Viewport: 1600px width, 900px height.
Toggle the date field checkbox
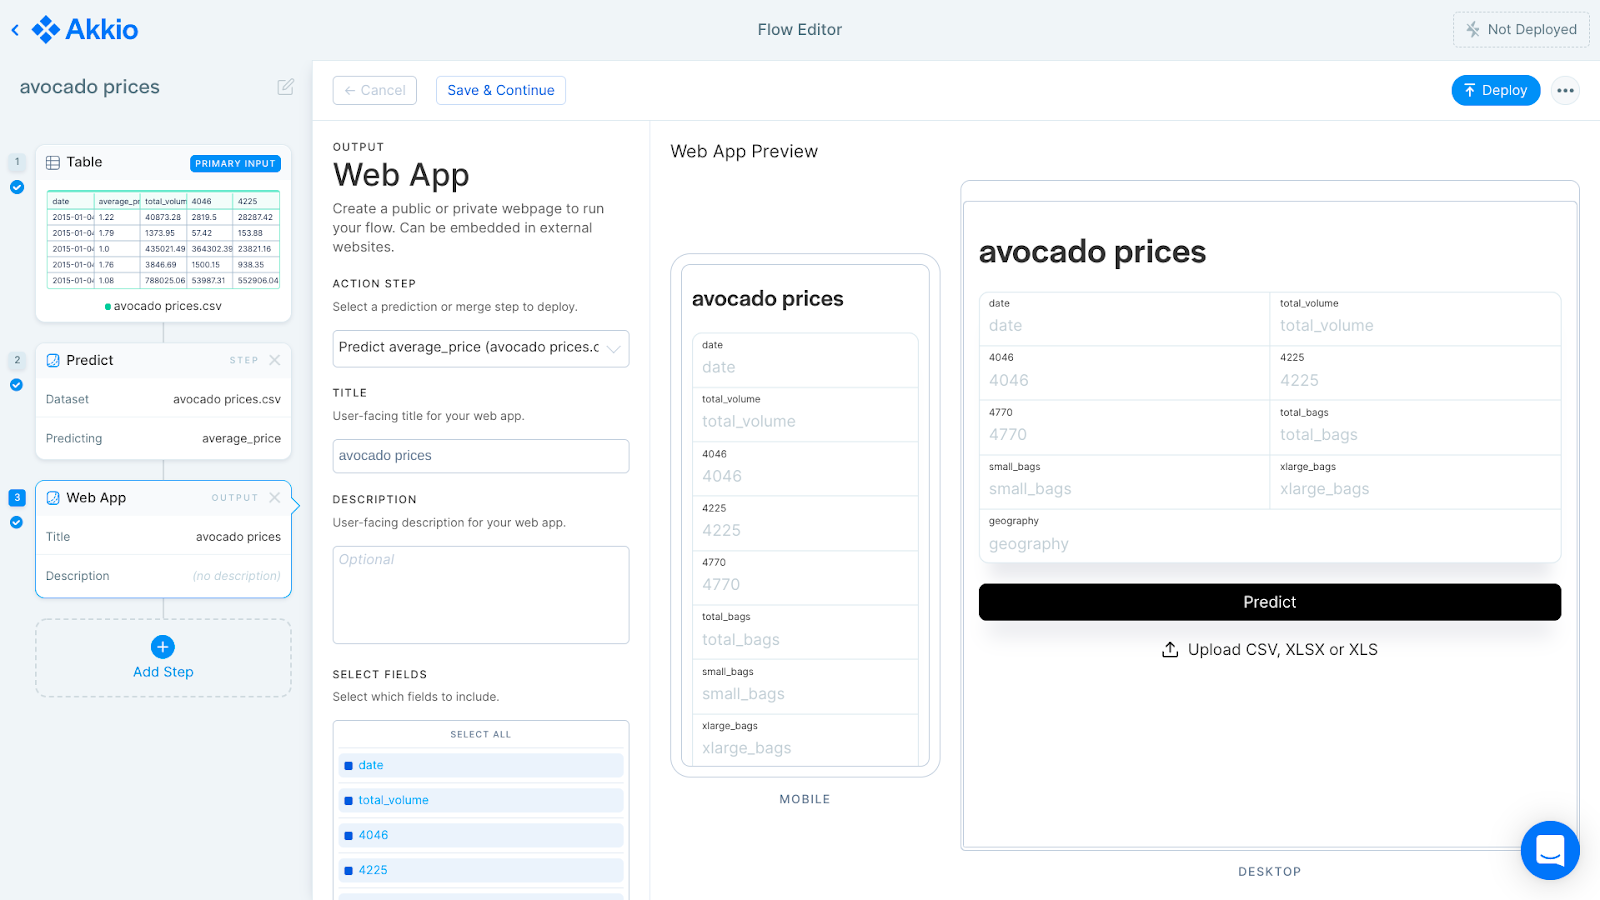tap(348, 765)
